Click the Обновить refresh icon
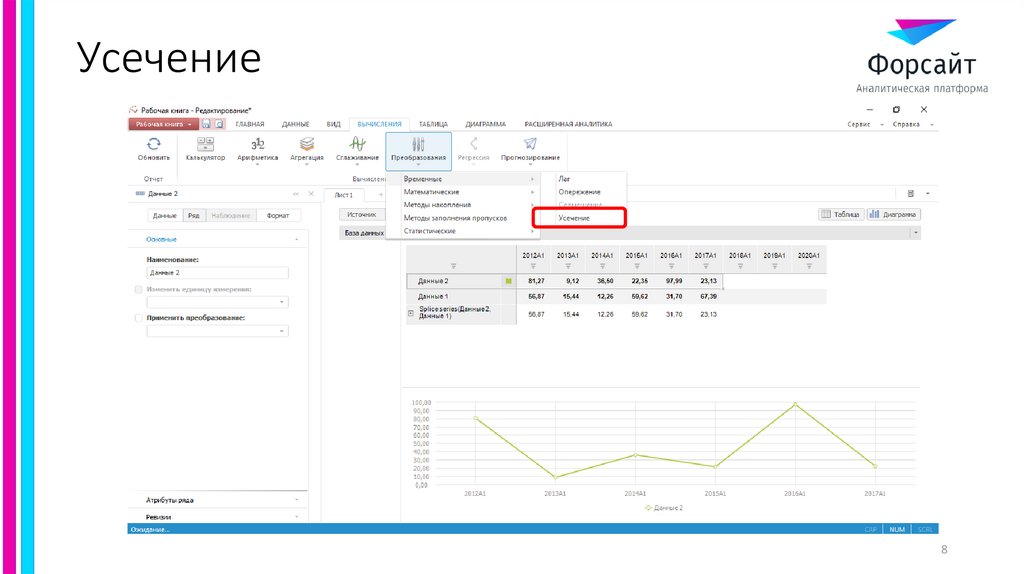Viewport: 1024px width, 574px height. coord(153,145)
